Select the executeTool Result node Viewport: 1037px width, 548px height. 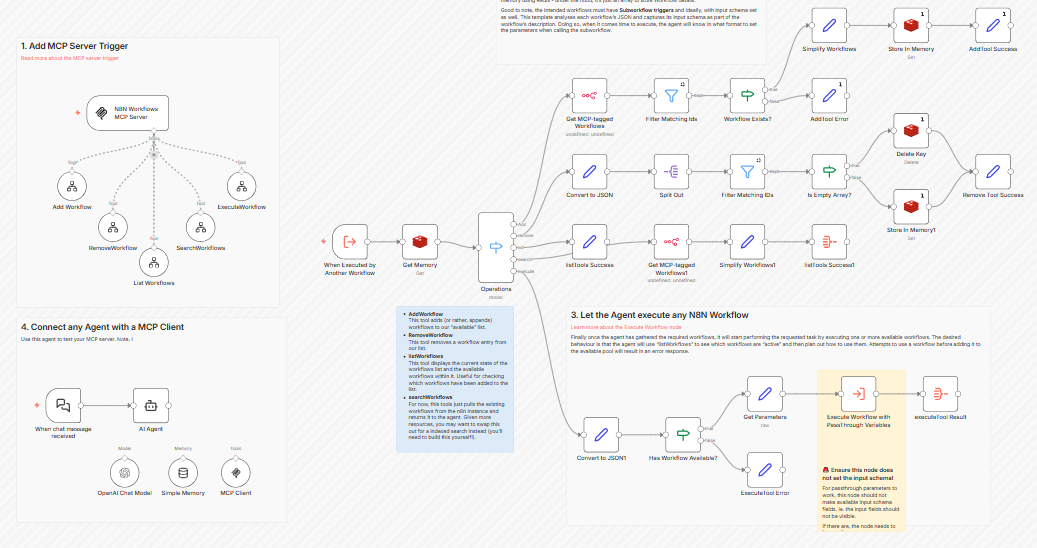click(x=940, y=394)
